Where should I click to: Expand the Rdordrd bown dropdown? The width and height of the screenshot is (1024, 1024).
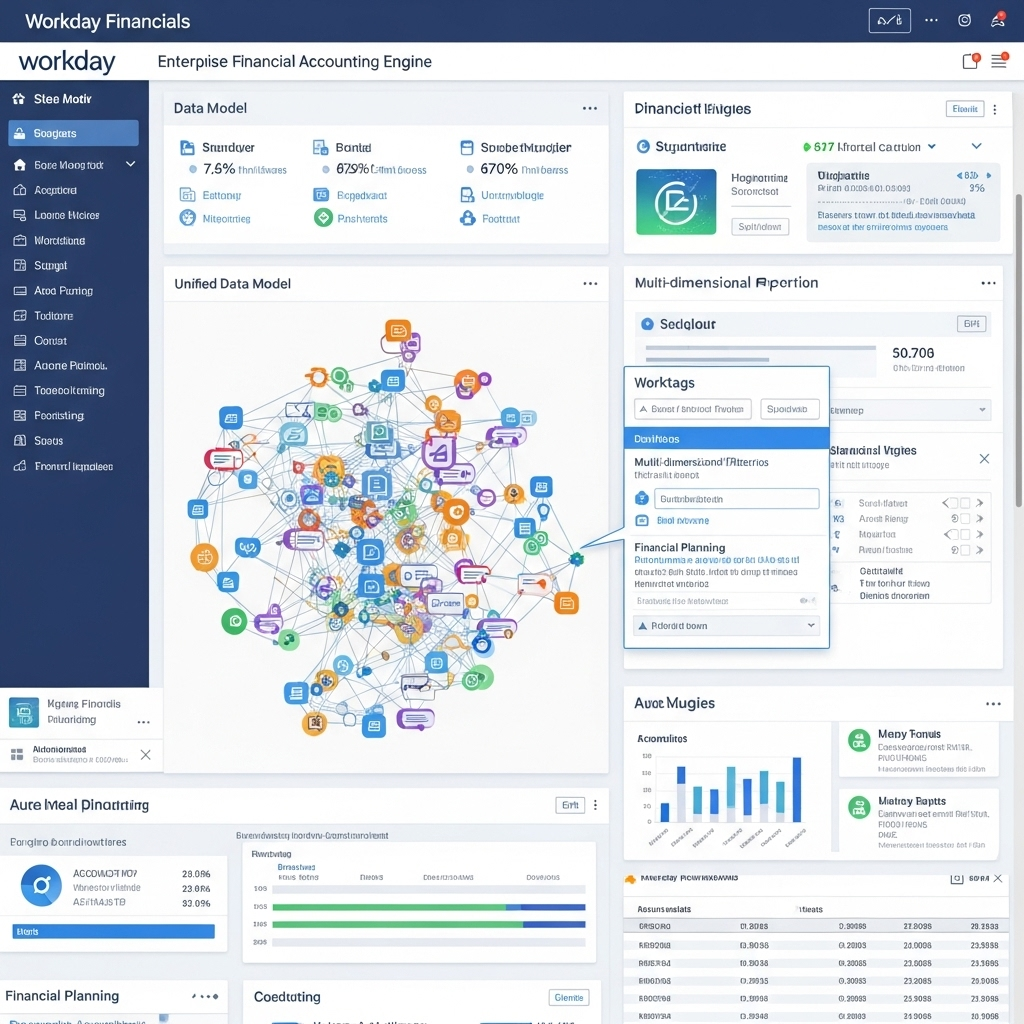(x=726, y=626)
